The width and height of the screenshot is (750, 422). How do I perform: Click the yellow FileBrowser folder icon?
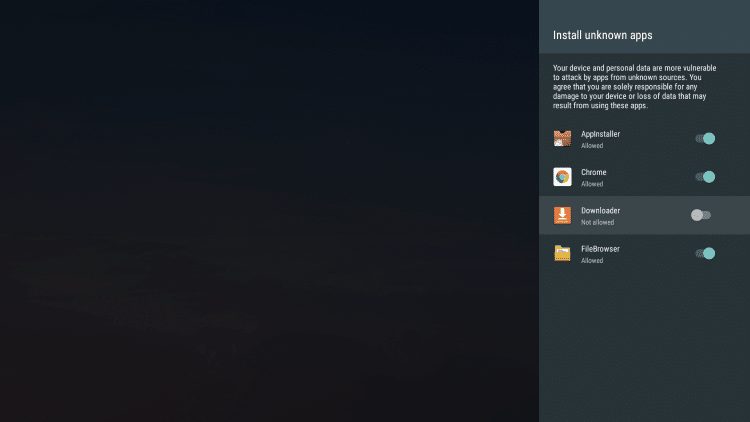pyautogui.click(x=562, y=253)
